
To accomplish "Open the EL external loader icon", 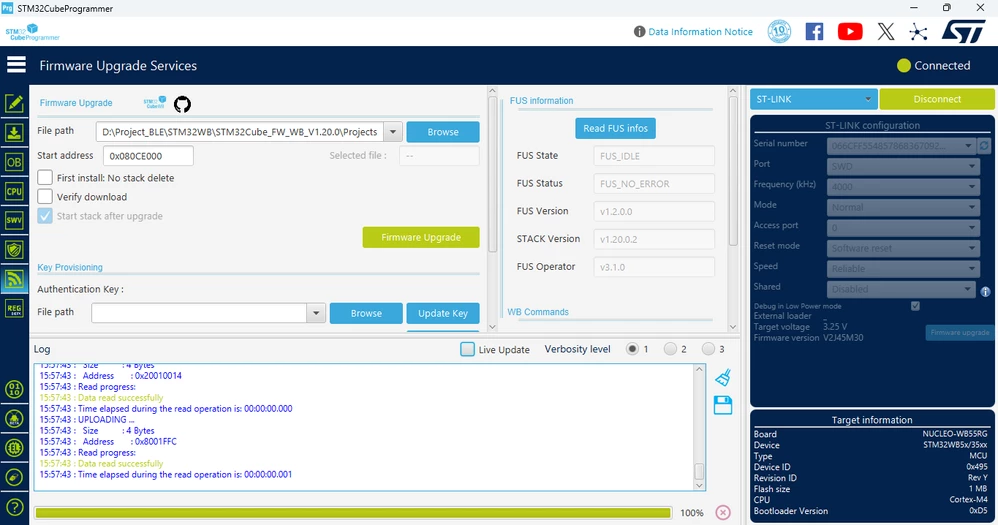I will click(x=14, y=447).
